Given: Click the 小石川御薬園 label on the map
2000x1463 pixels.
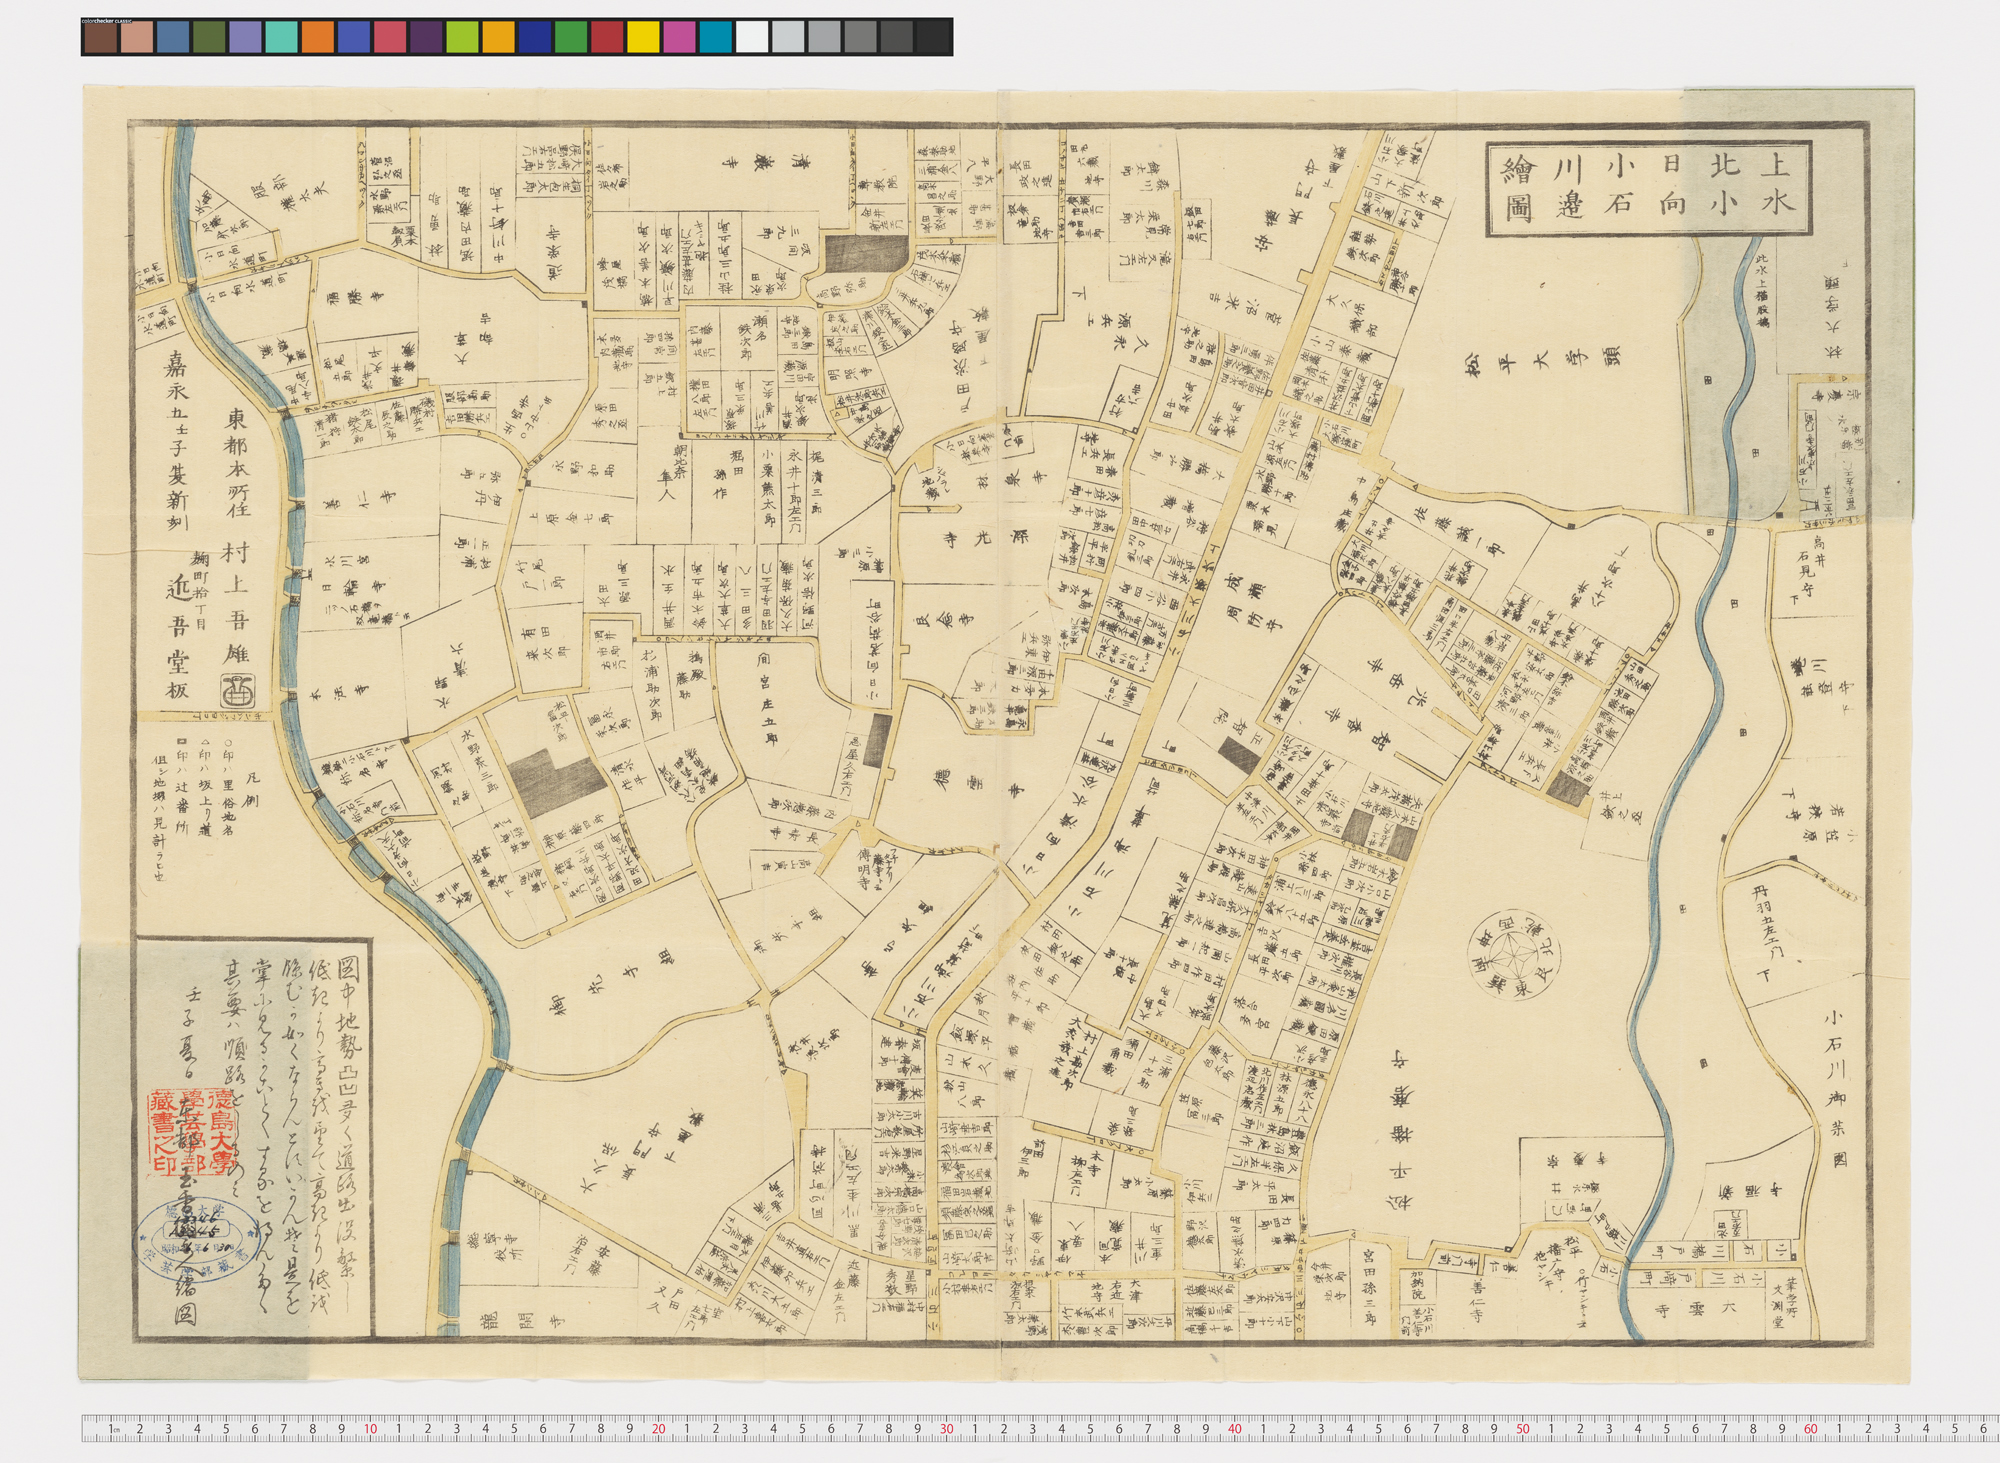Looking at the screenshot, I should [1837, 1086].
